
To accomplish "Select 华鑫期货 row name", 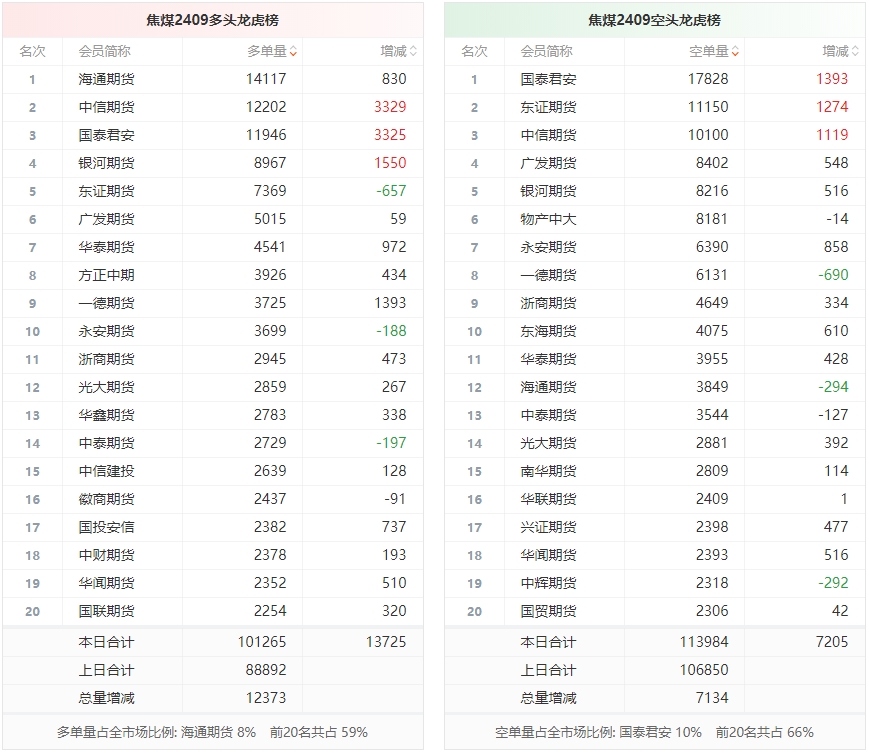I will point(106,415).
